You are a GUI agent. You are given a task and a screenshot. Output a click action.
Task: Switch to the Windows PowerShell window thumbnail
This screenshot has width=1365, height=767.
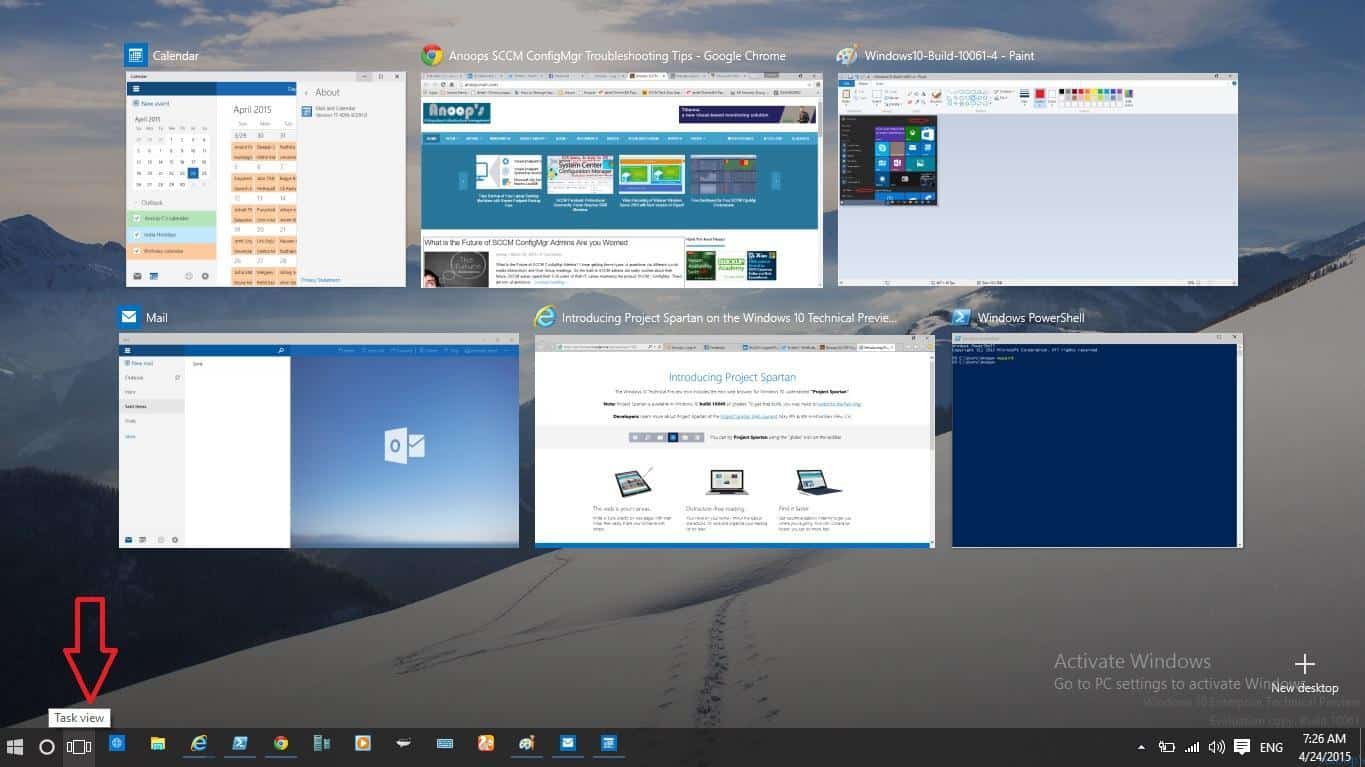(1097, 441)
